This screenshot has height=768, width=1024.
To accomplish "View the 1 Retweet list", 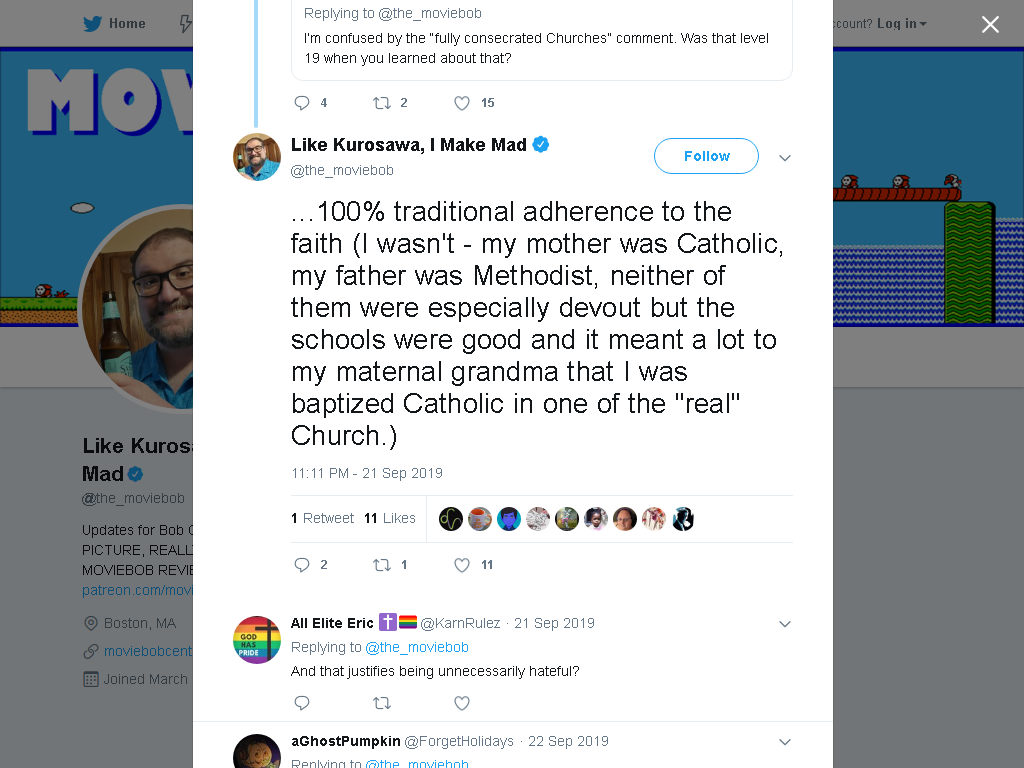I will point(323,518).
